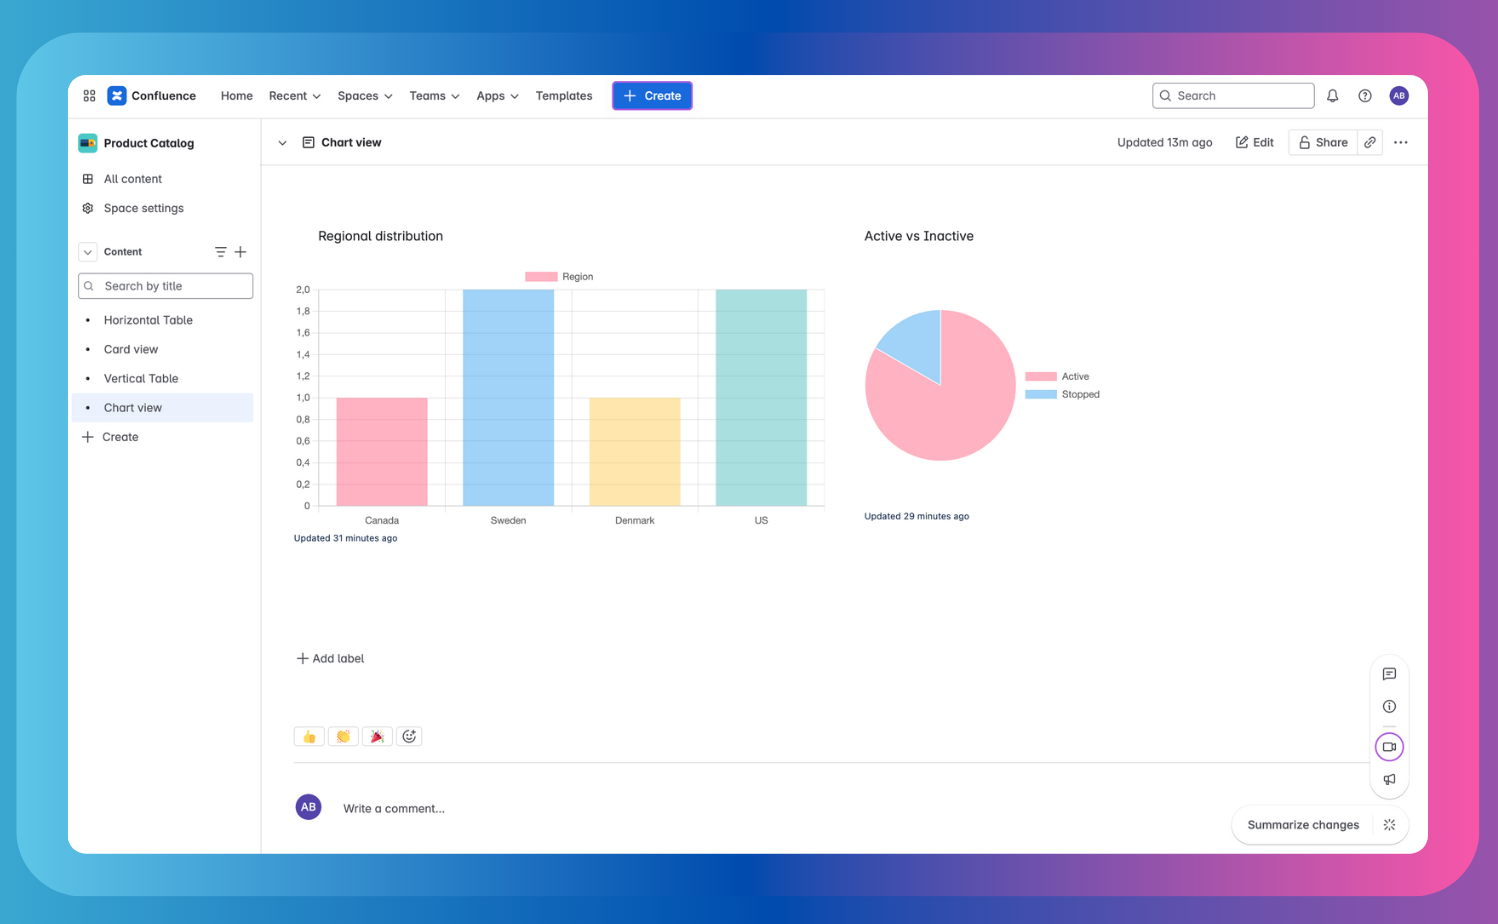Click the Create button
Screen dimensions: 1498x924
point(652,95)
